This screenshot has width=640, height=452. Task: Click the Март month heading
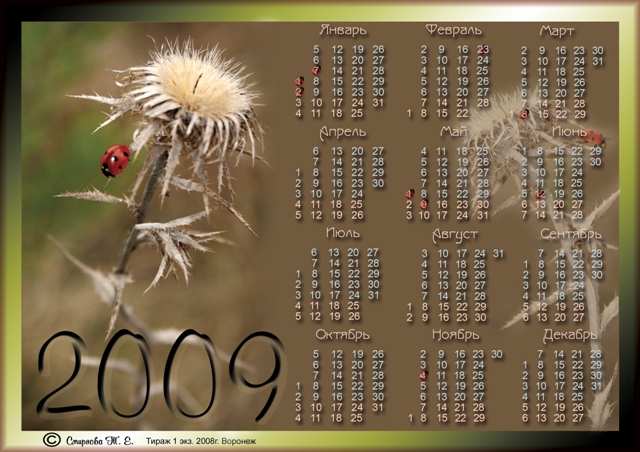tap(557, 31)
